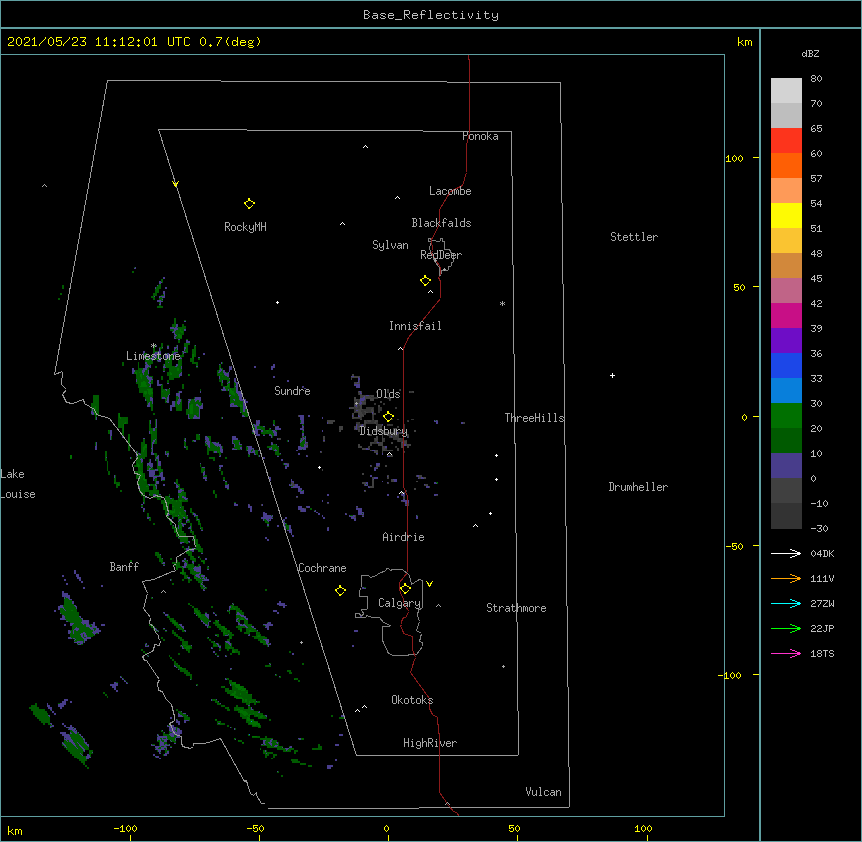862x842 pixels.
Task: Click the yellow diamond marker south of RedDeer
Action: point(425,281)
